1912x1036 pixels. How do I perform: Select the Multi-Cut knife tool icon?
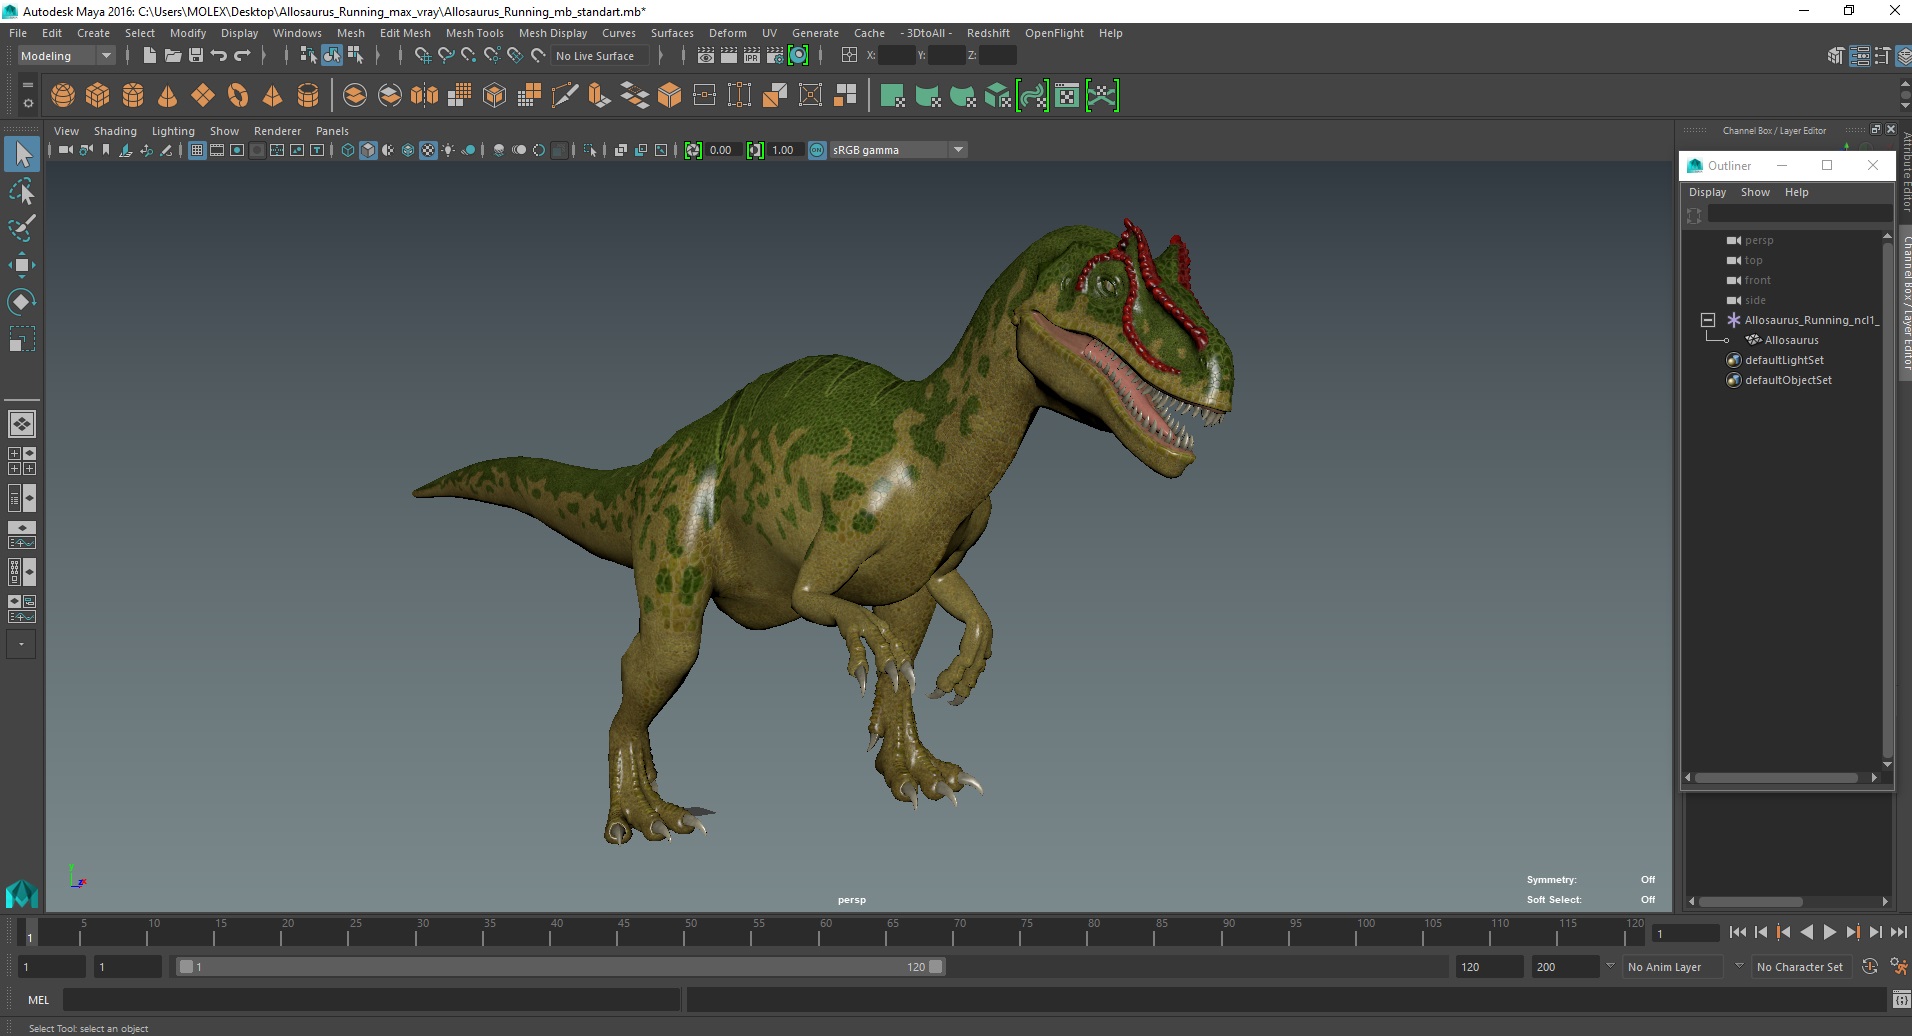click(564, 96)
